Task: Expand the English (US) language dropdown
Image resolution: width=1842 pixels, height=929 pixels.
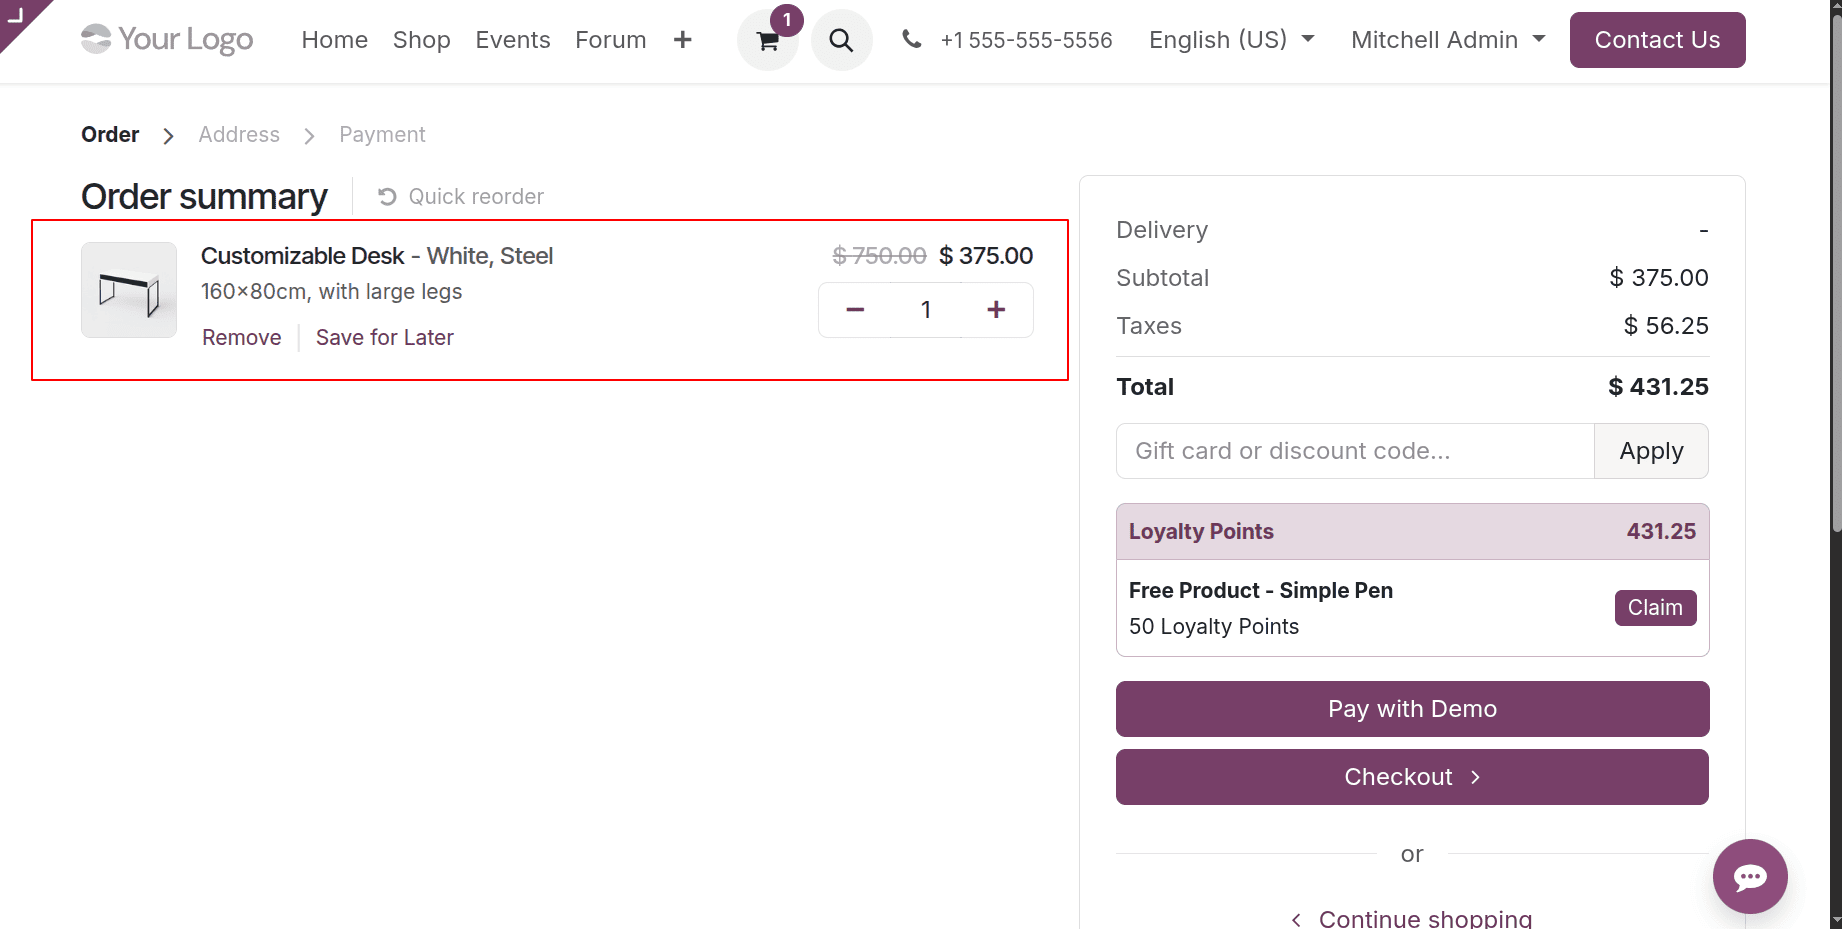Action: pyautogui.click(x=1231, y=40)
